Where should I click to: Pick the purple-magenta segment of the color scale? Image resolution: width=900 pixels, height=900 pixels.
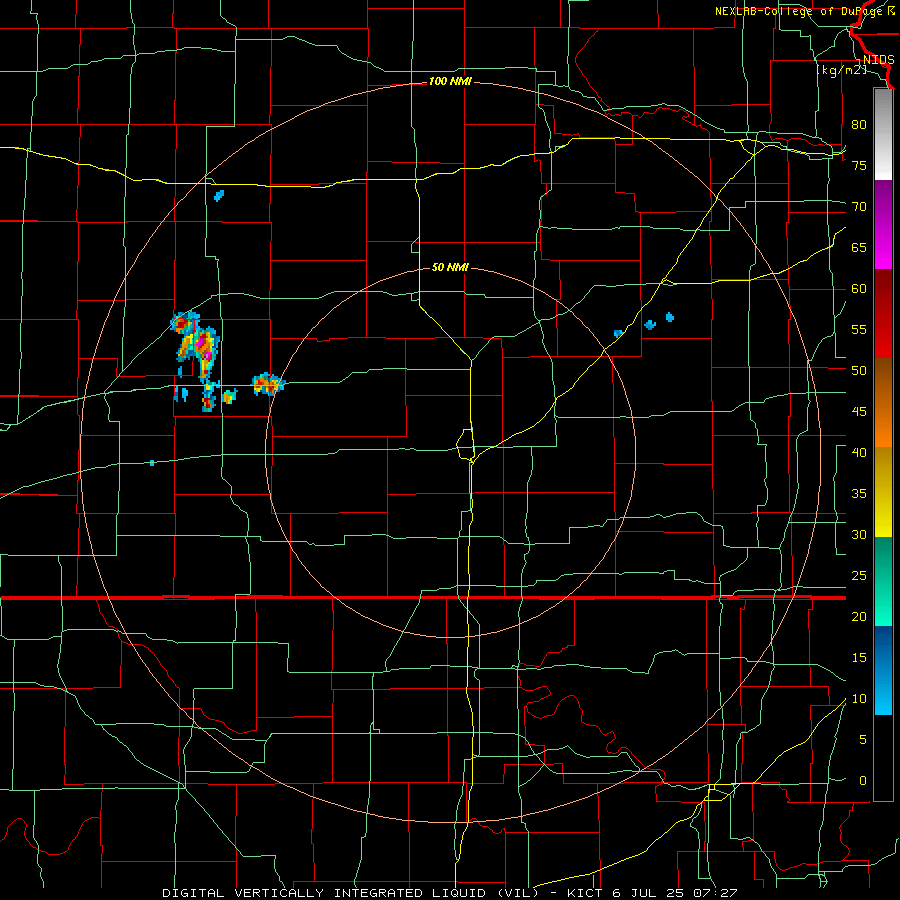pos(883,224)
